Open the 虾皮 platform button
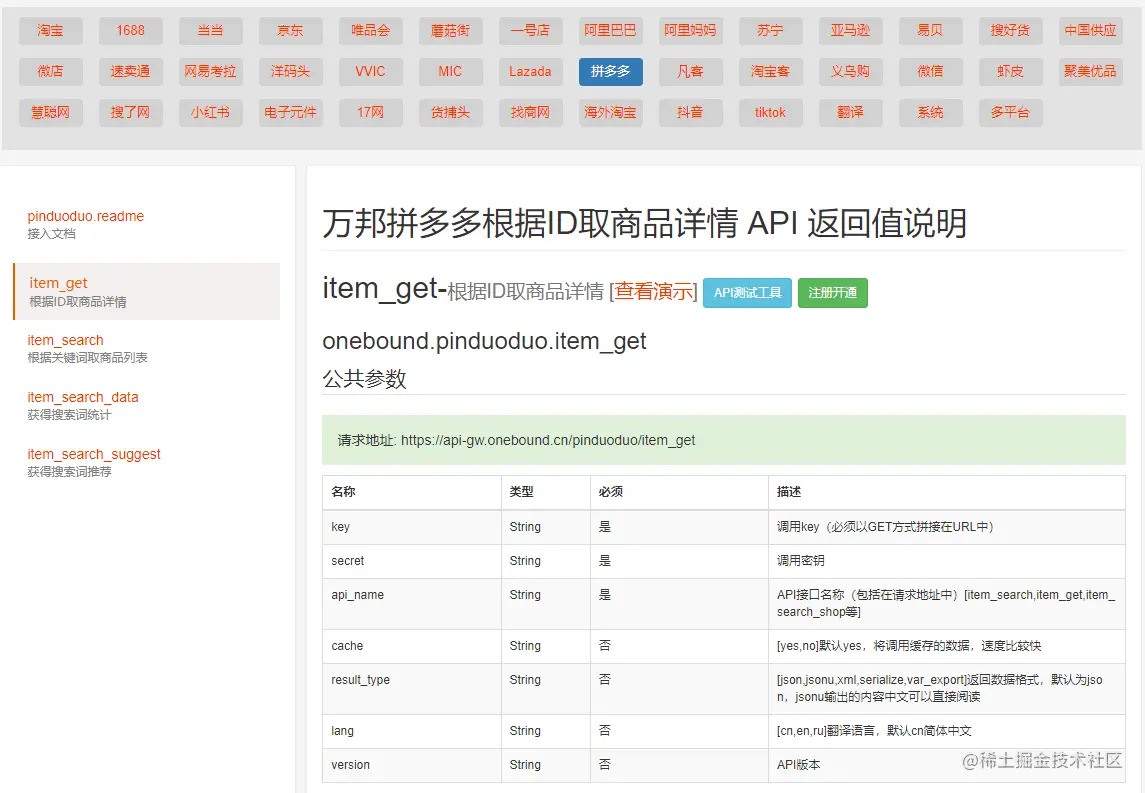 [x=1010, y=72]
